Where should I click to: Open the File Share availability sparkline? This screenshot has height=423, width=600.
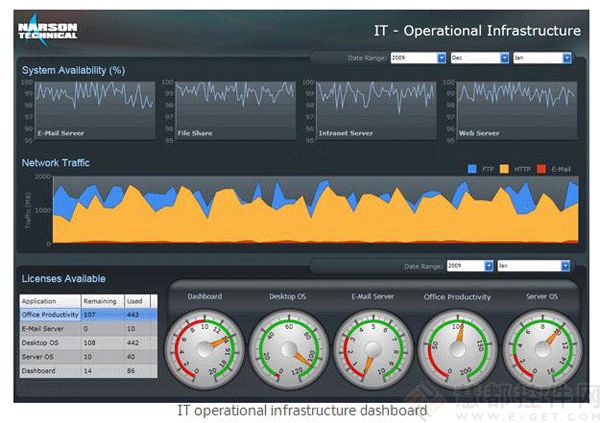click(x=228, y=110)
